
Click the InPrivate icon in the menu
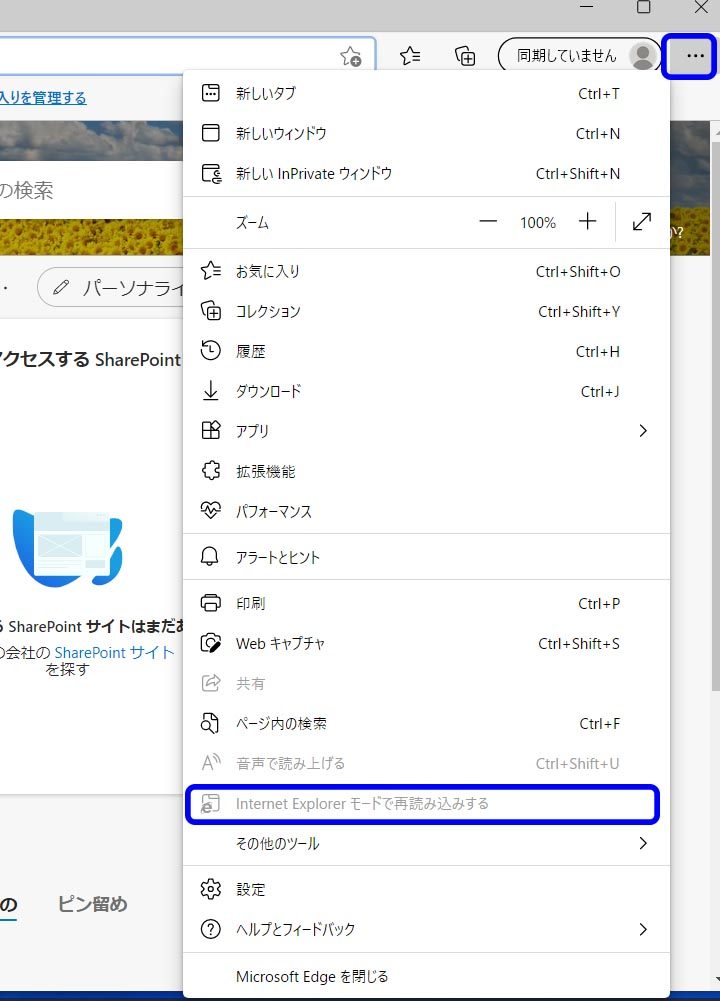tap(211, 173)
